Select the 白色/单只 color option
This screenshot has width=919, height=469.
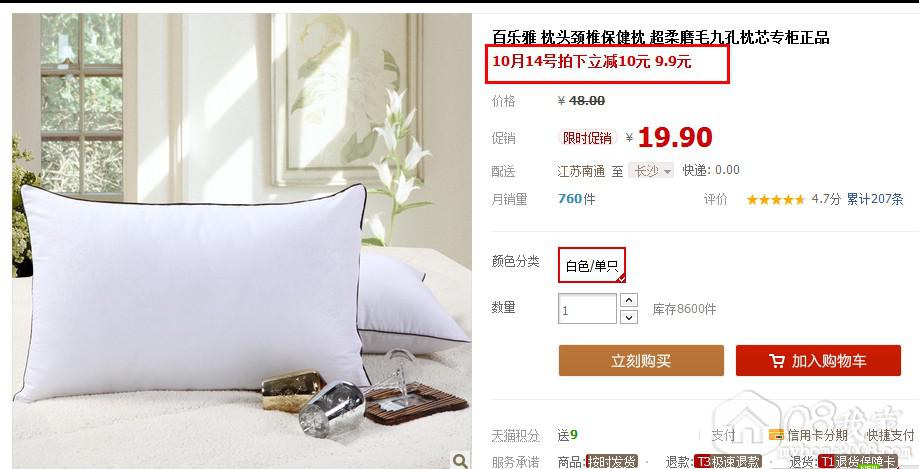click(592, 265)
